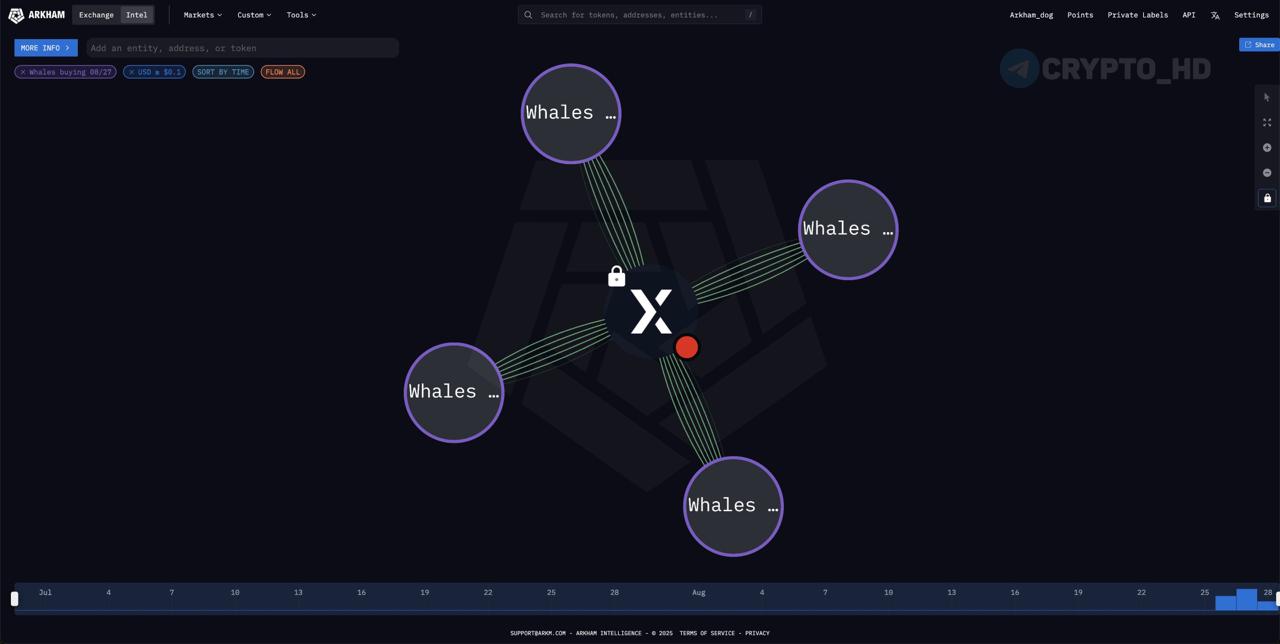Screen dimensions: 1280x644
Task: Go to Private Labels
Action: pyautogui.click(x=1137, y=15)
